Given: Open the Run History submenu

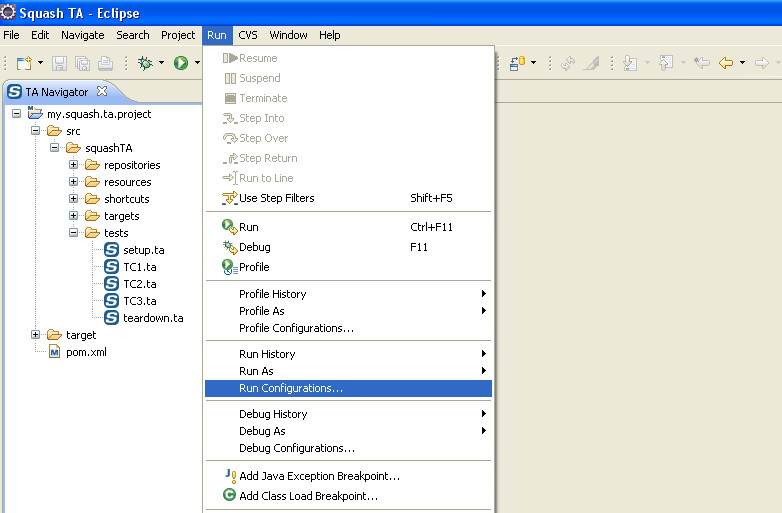Looking at the screenshot, I should [x=348, y=354].
